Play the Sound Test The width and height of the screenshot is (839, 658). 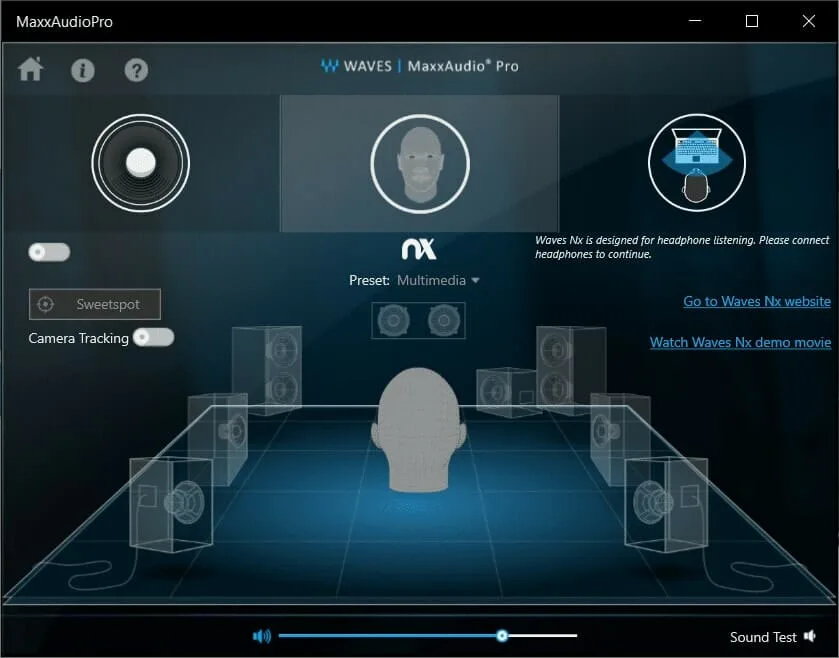click(773, 637)
